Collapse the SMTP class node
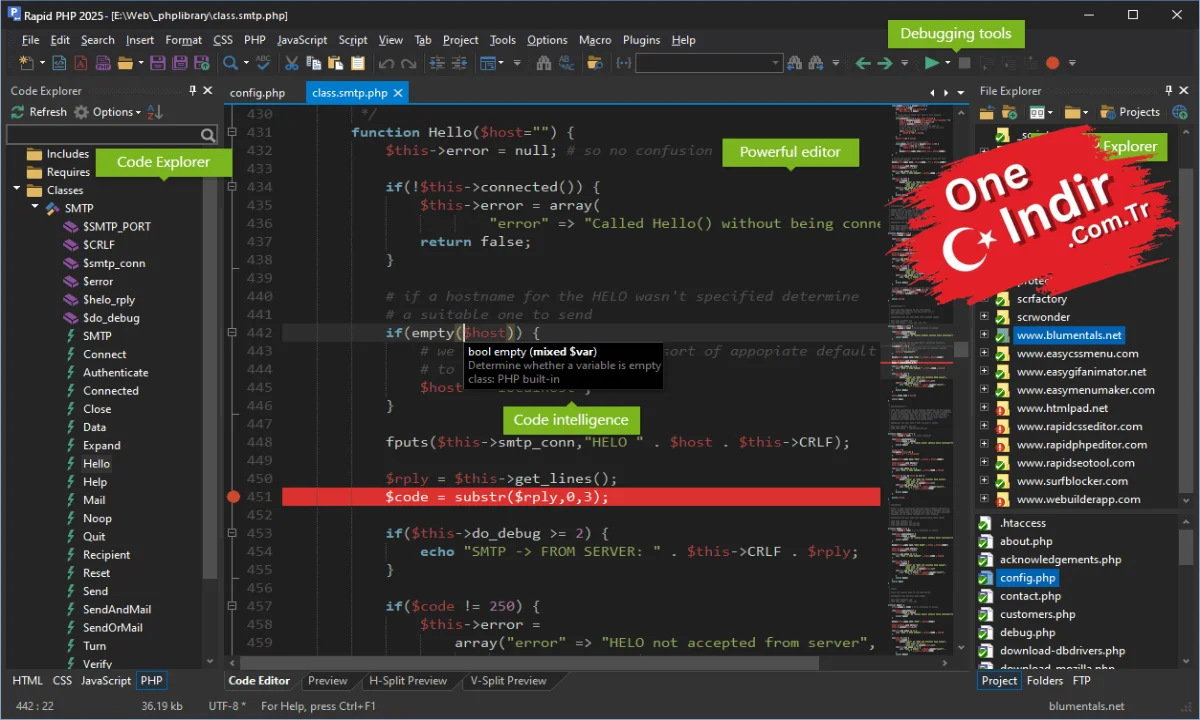 point(35,208)
